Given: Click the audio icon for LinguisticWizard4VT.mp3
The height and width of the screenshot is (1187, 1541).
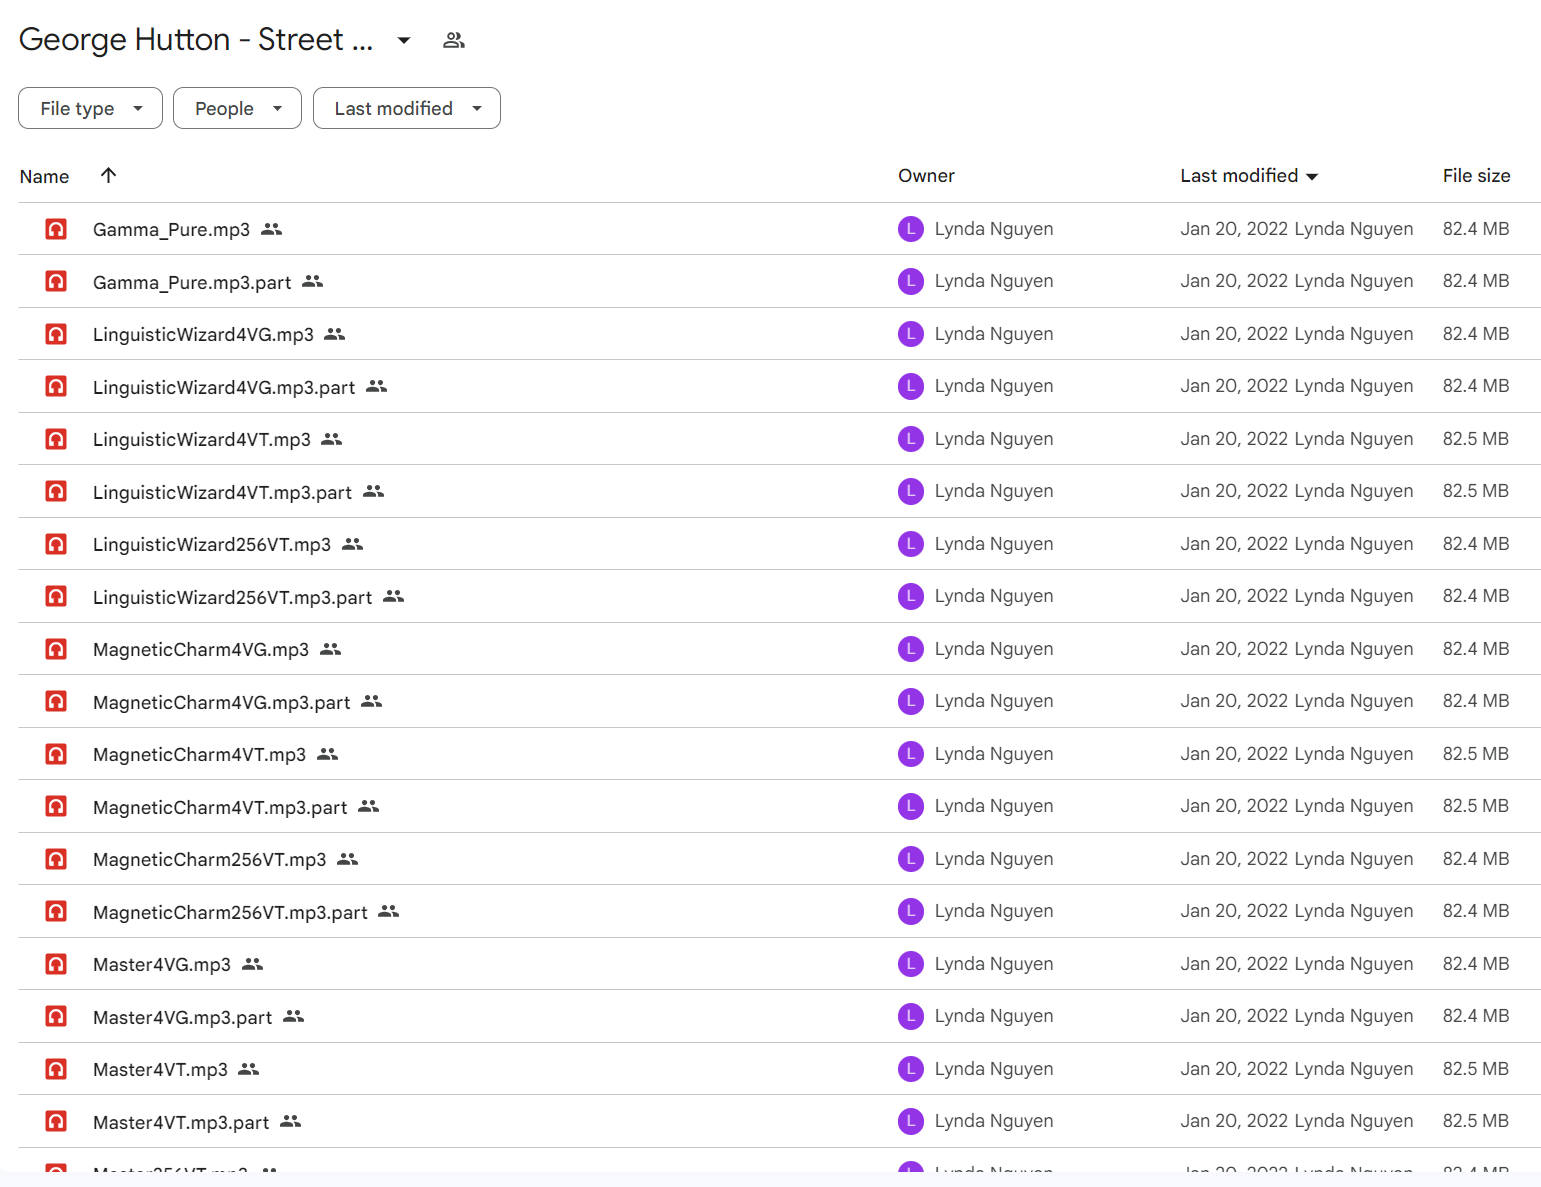Looking at the screenshot, I should 56,439.
